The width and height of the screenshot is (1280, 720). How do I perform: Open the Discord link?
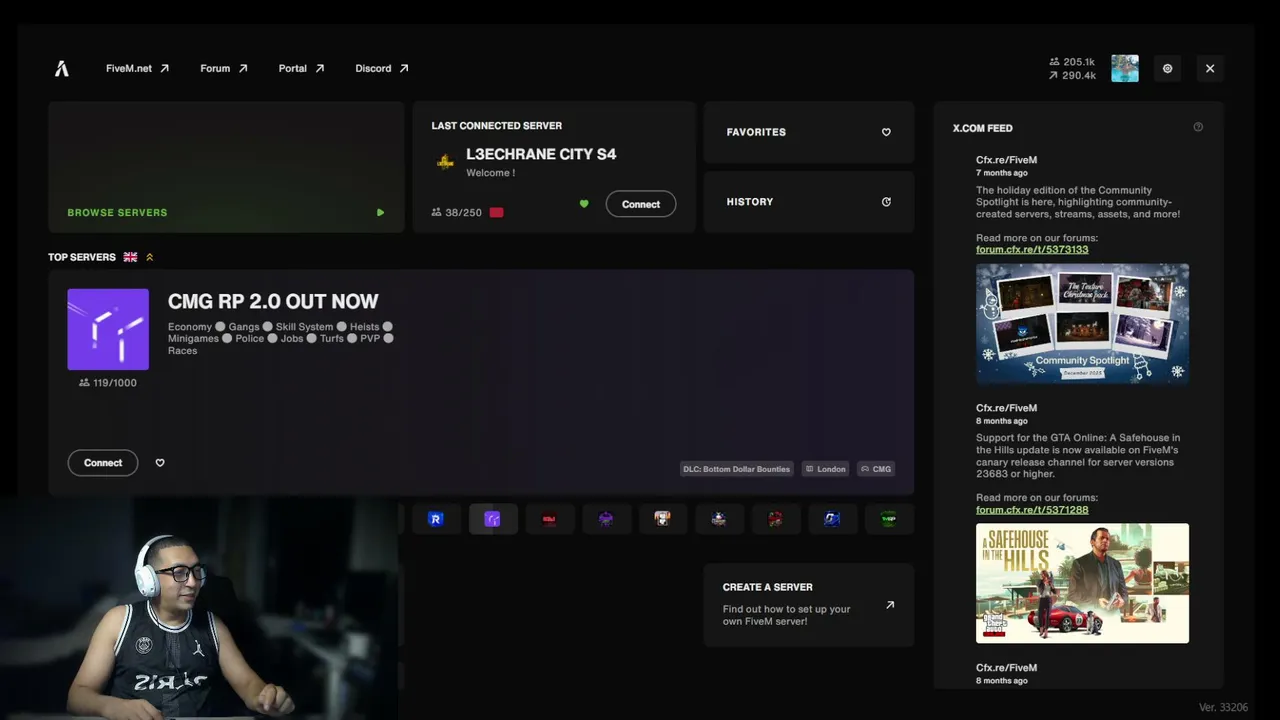coord(382,68)
